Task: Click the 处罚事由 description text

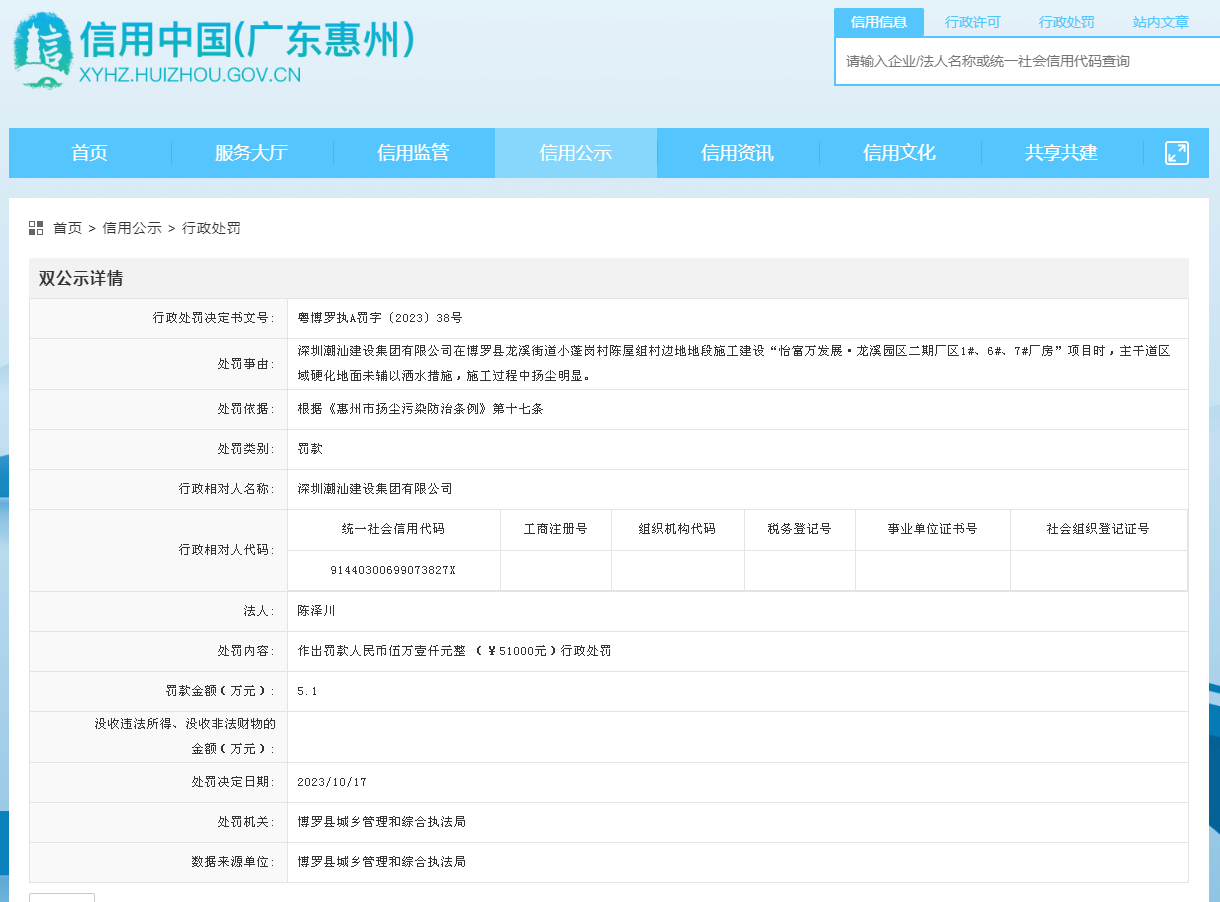Action: [734, 364]
